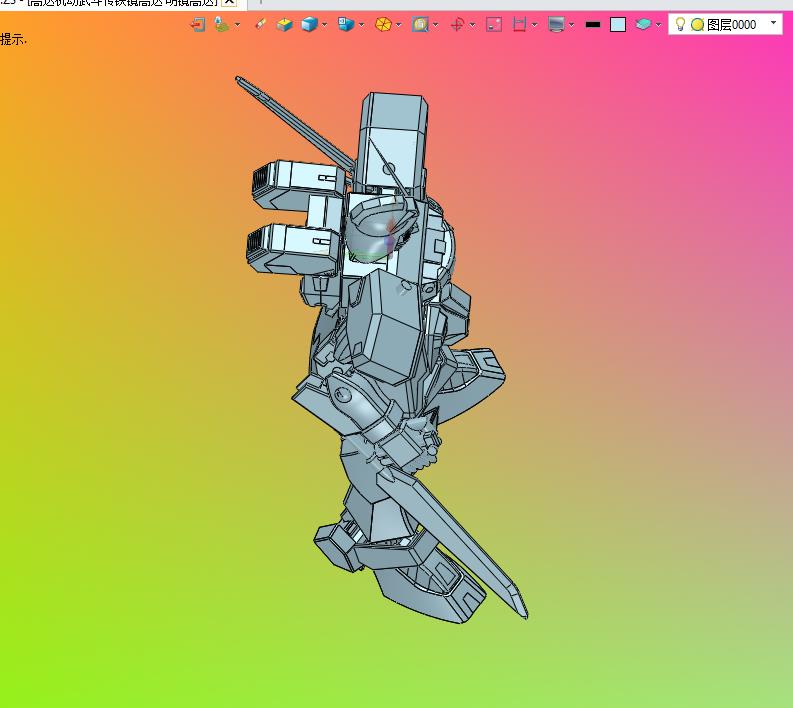The width and height of the screenshot is (793, 708).
Task: Click the teal layers stack icon
Action: click(x=643, y=24)
